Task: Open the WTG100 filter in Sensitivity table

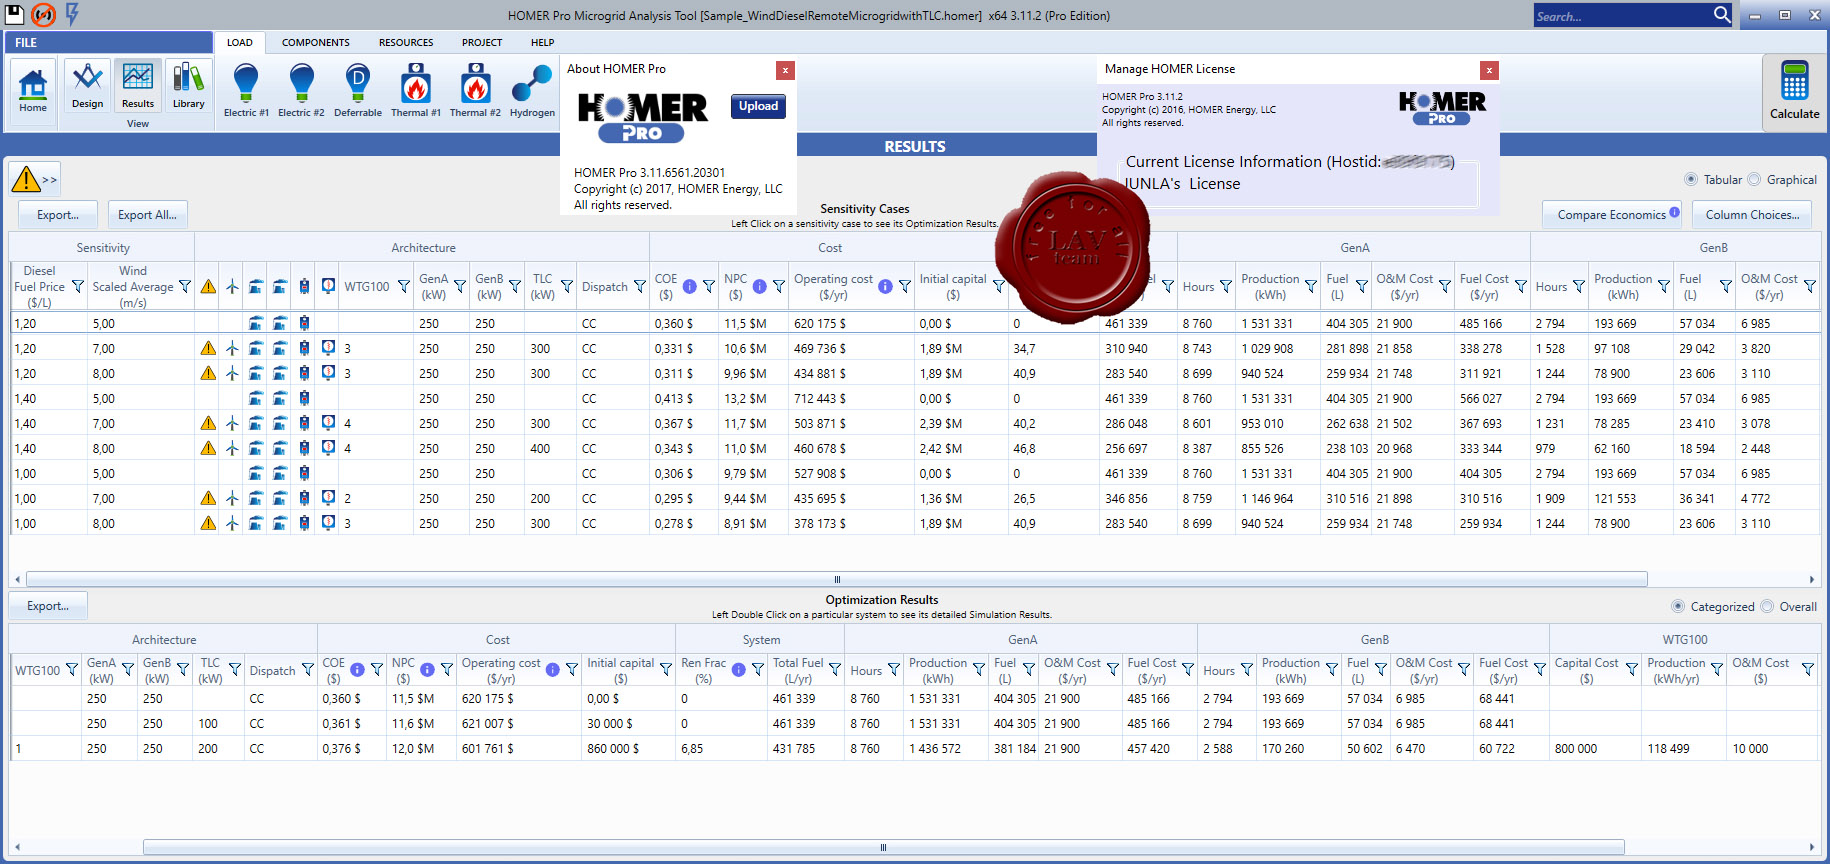Action: click(404, 287)
